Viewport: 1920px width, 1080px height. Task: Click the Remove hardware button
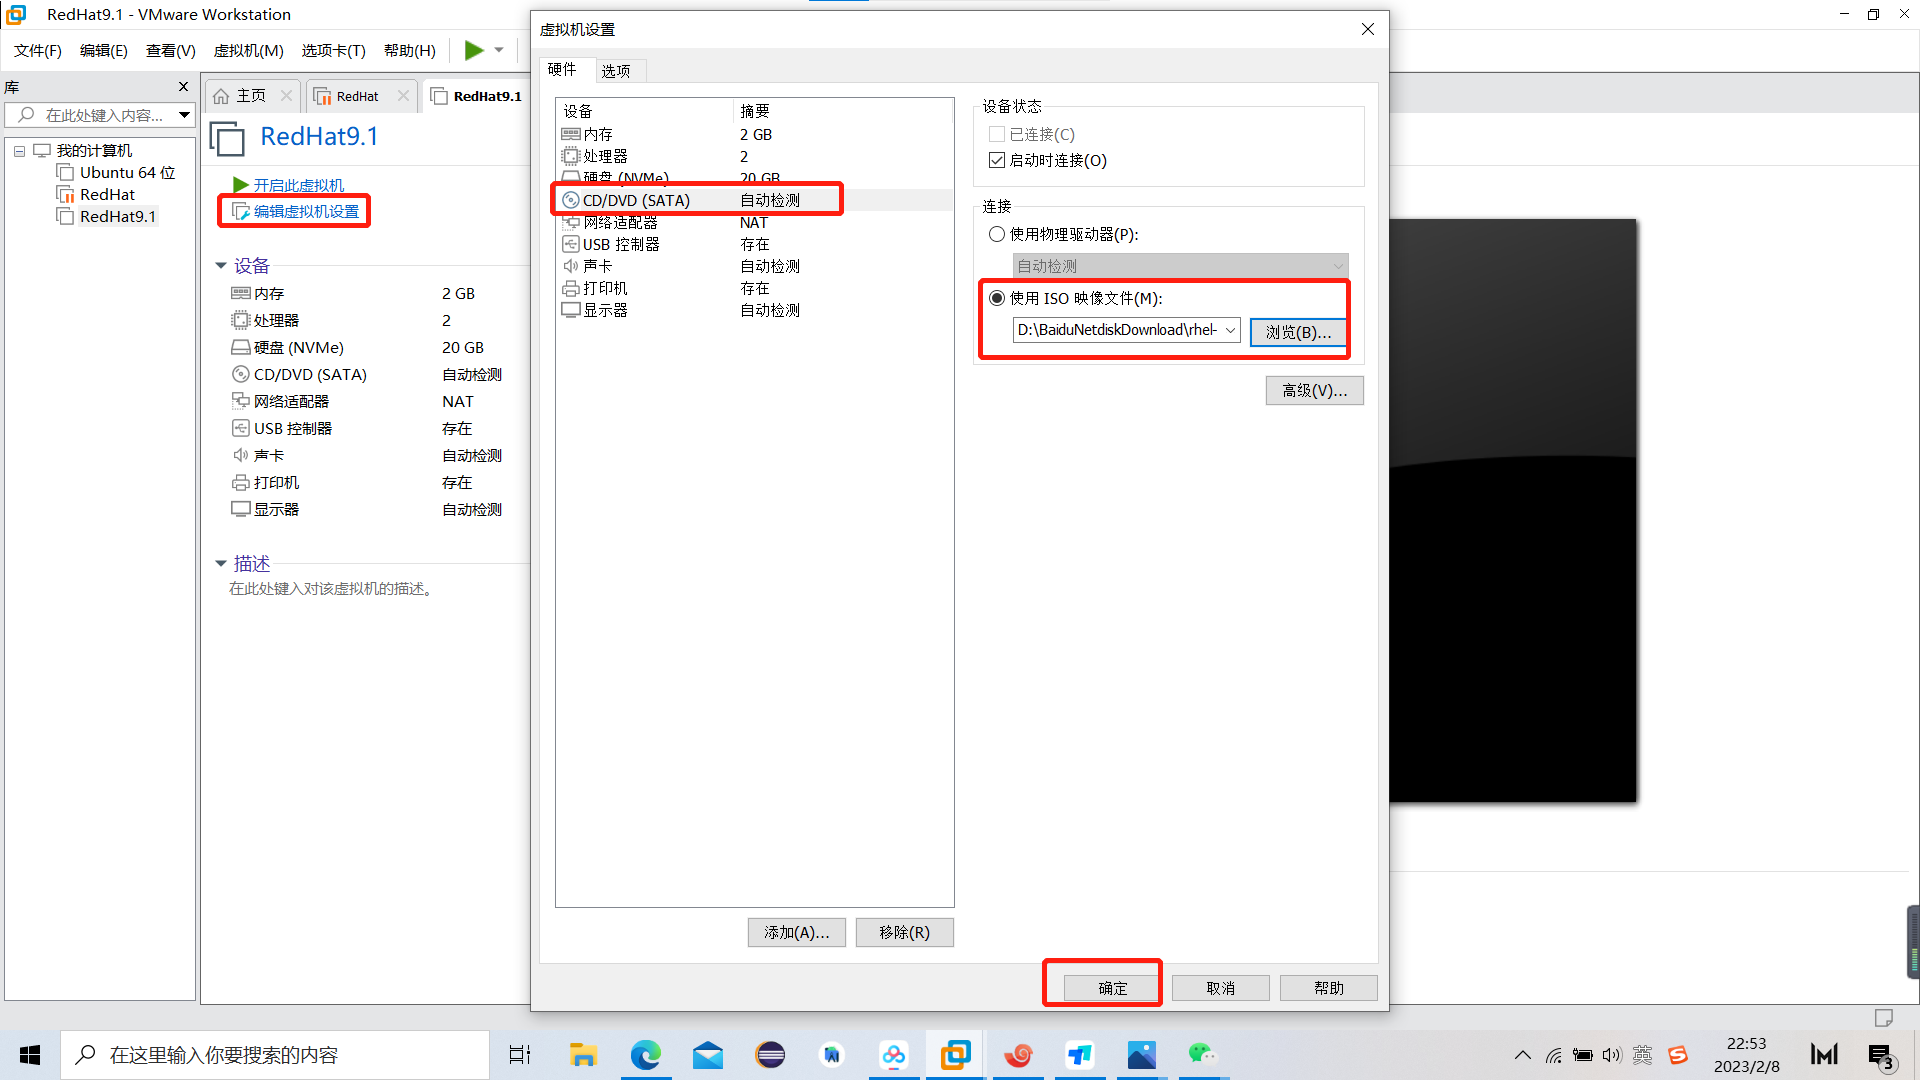(x=904, y=932)
